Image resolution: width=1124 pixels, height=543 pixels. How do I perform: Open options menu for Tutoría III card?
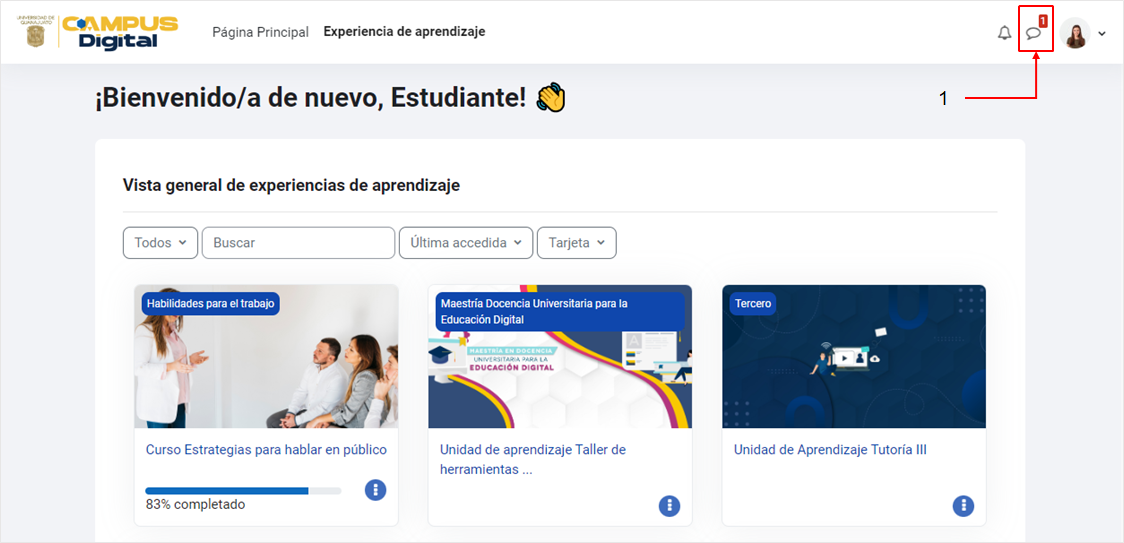(963, 506)
